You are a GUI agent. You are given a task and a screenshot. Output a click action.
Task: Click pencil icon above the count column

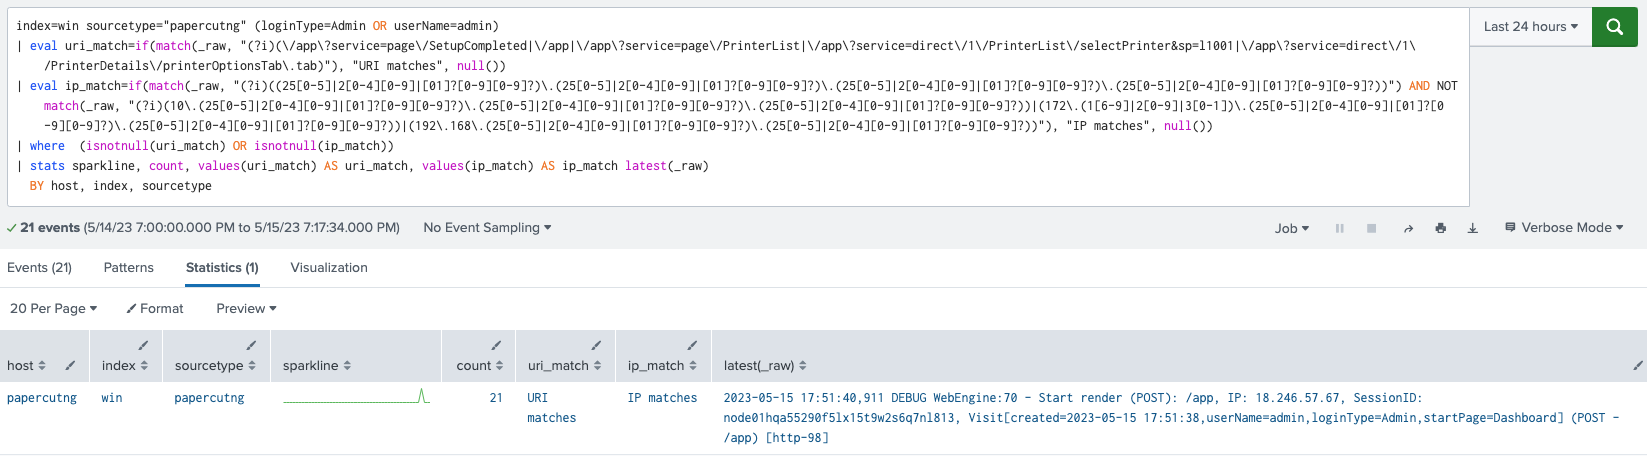coord(496,345)
